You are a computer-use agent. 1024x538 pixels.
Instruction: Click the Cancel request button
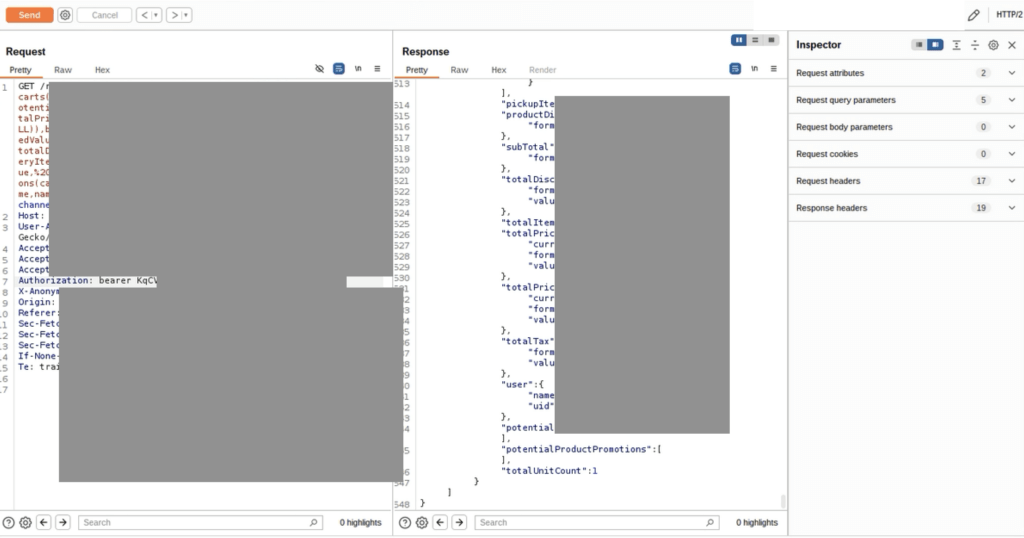click(104, 15)
